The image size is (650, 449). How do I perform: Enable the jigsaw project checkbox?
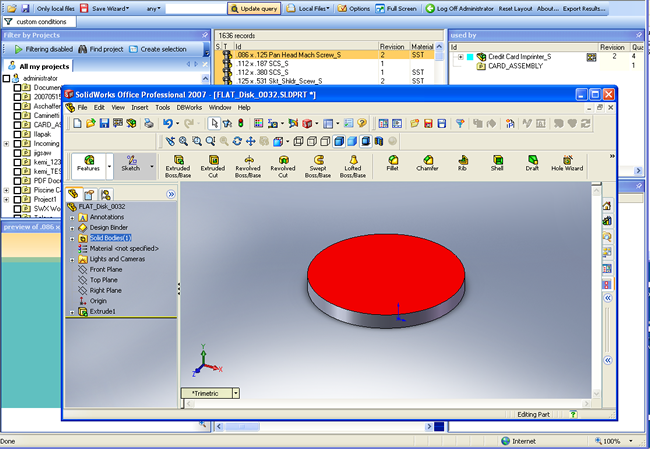[17, 153]
